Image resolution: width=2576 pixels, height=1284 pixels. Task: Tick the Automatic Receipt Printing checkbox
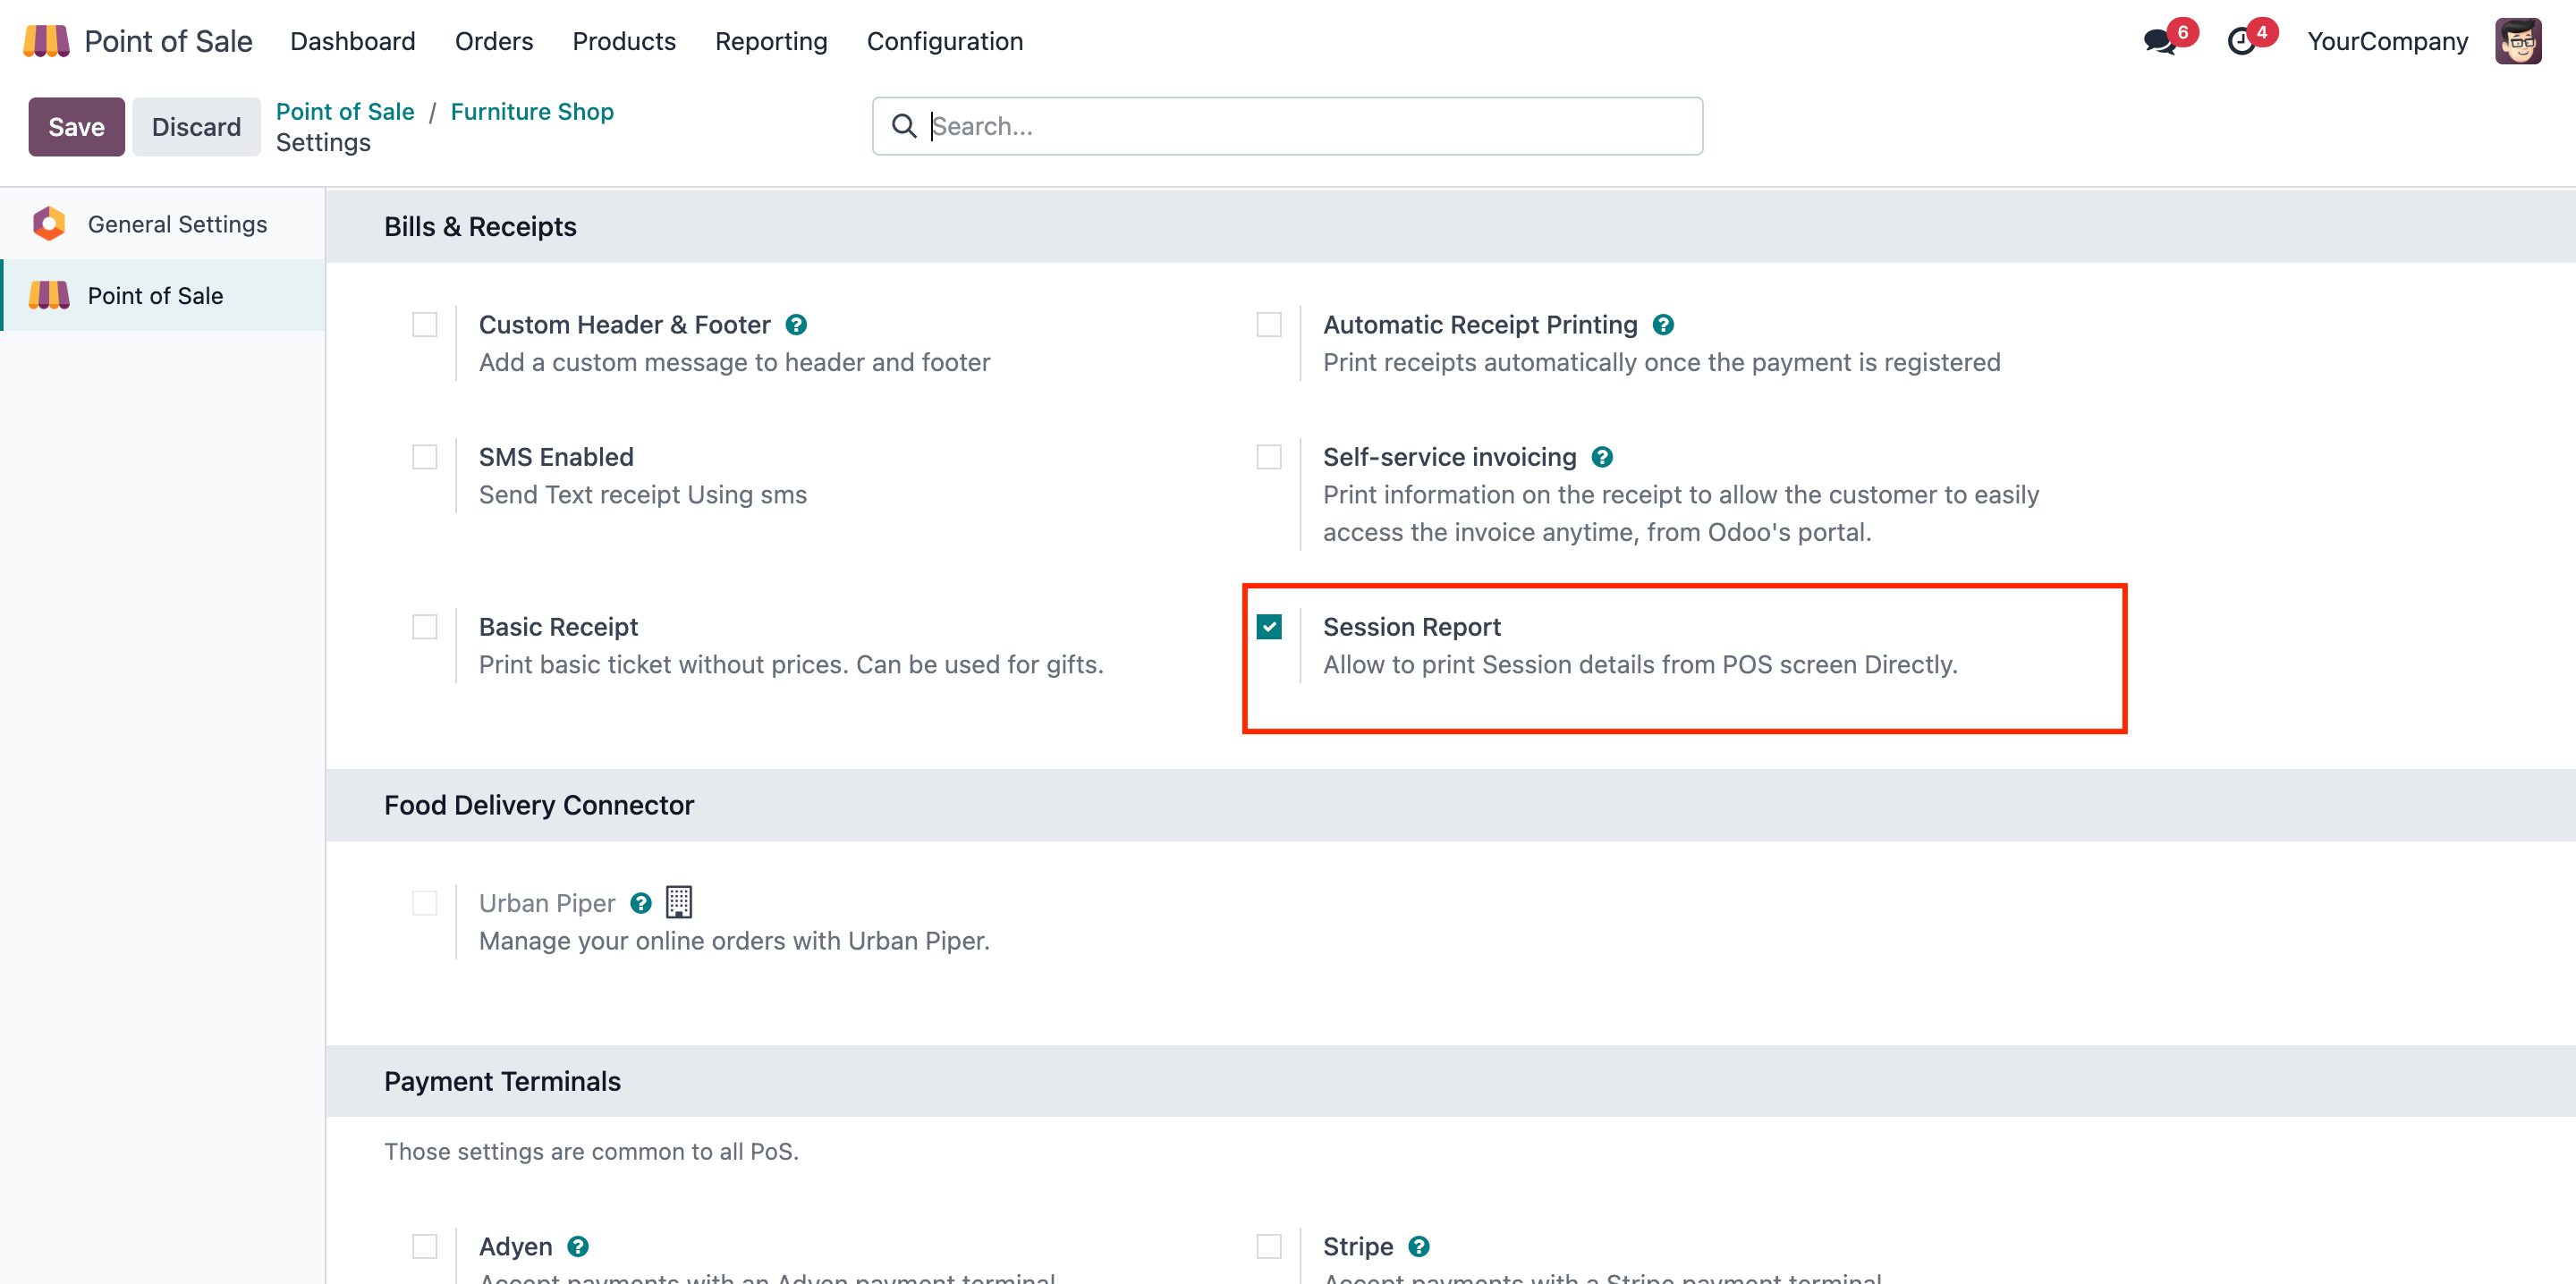point(1269,325)
